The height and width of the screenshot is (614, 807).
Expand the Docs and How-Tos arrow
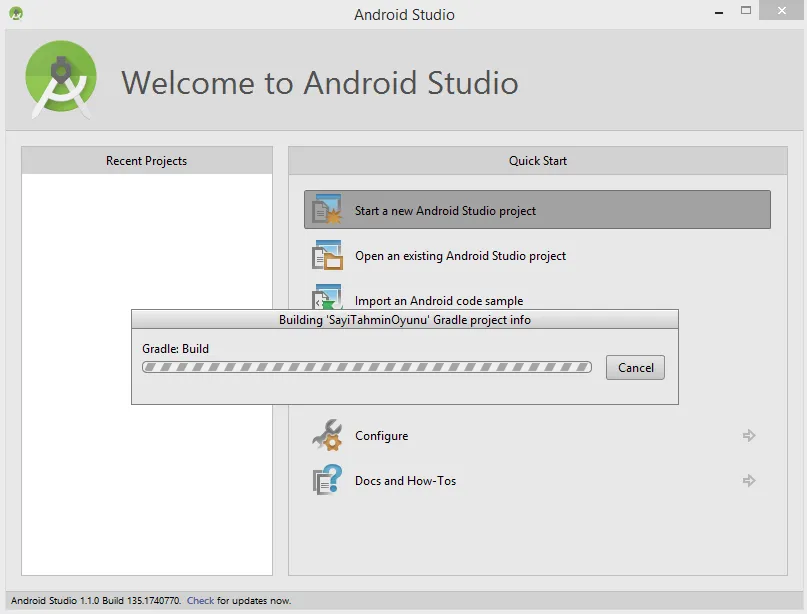pyautogui.click(x=749, y=481)
